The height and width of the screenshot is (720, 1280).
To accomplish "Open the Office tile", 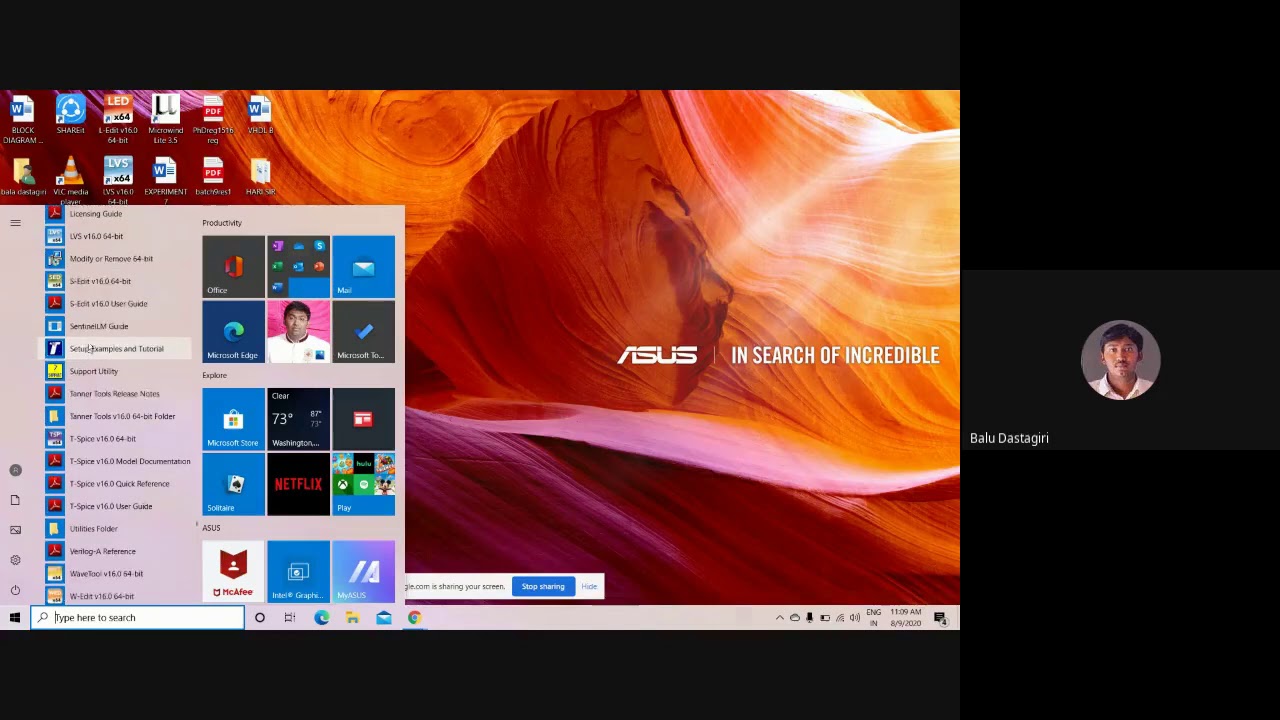I will (x=233, y=267).
